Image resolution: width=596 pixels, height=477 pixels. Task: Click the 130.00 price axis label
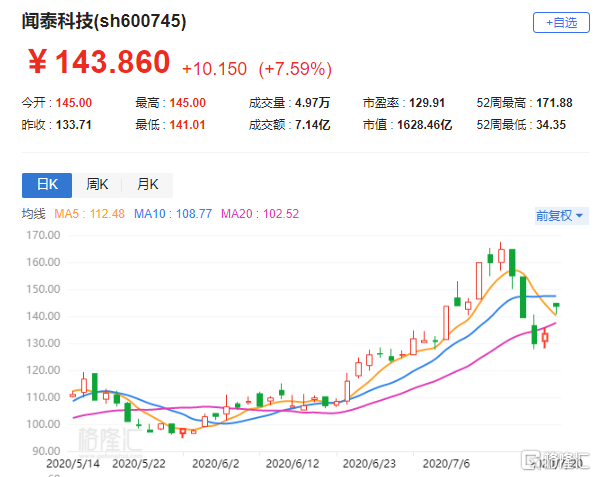pos(43,343)
